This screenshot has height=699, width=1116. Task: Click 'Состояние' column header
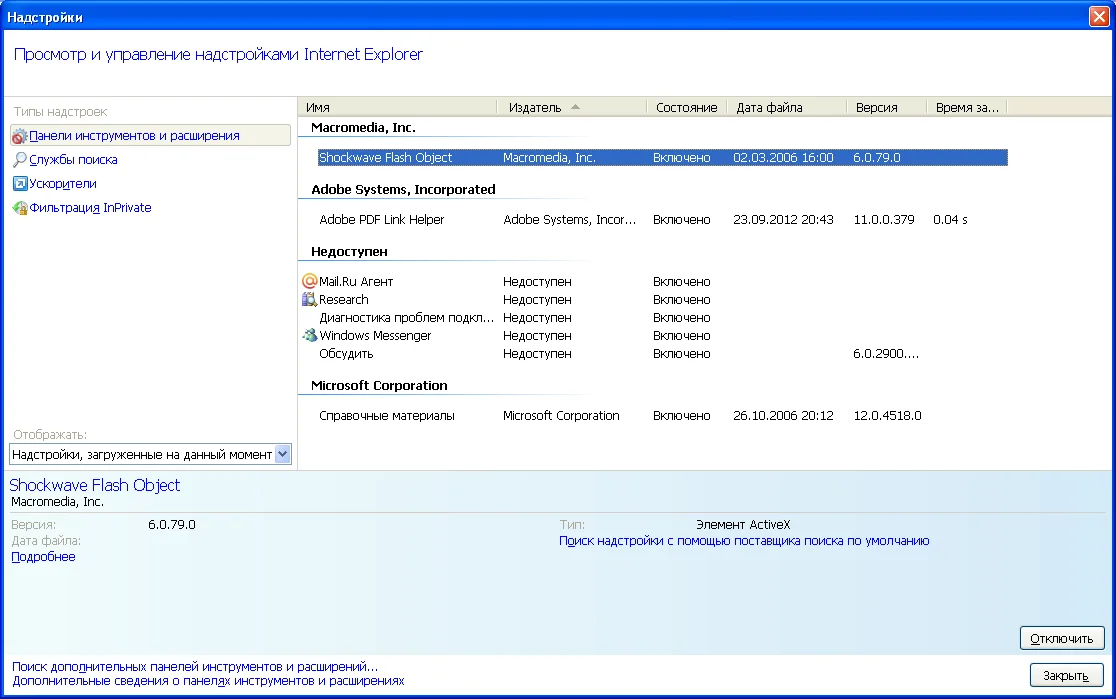pyautogui.click(x=686, y=107)
